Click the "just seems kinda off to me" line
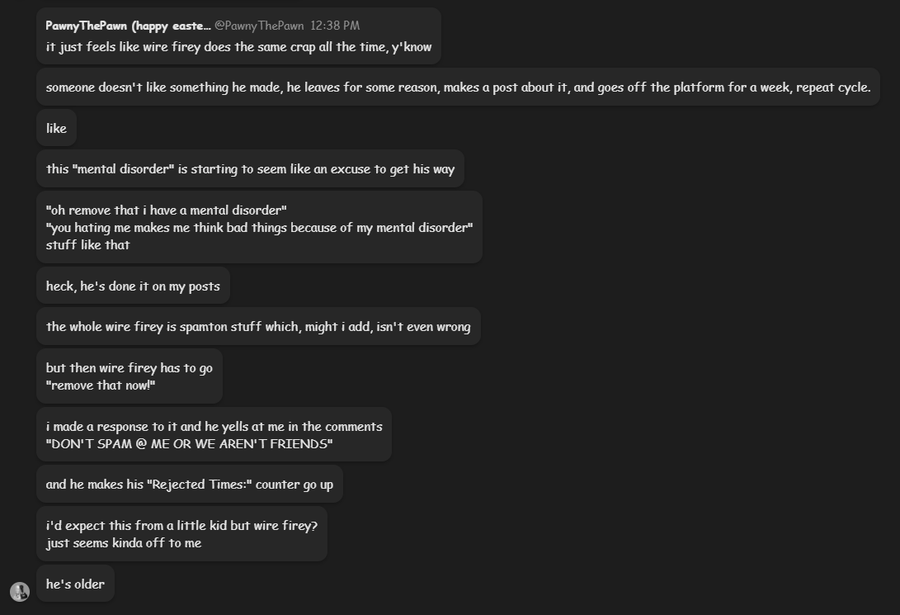This screenshot has width=900, height=615. tap(123, 543)
